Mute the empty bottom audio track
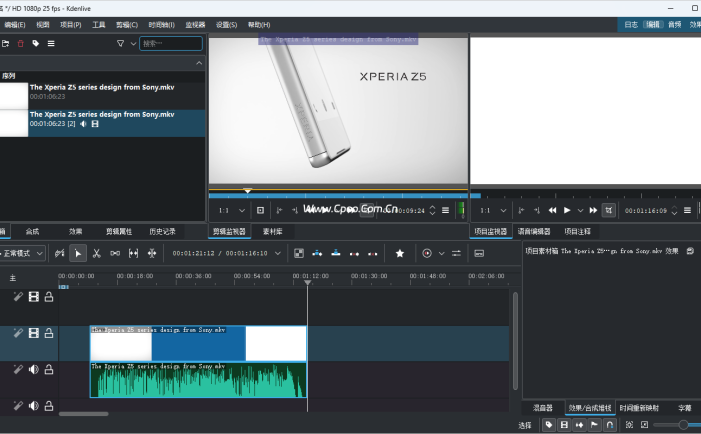Image resolution: width=701 pixels, height=434 pixels. 34,406
